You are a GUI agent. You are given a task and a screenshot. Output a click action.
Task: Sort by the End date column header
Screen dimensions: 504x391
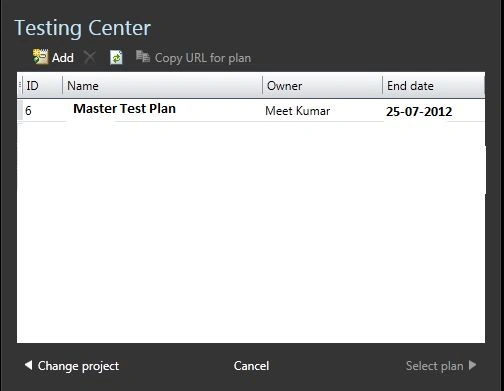point(433,86)
